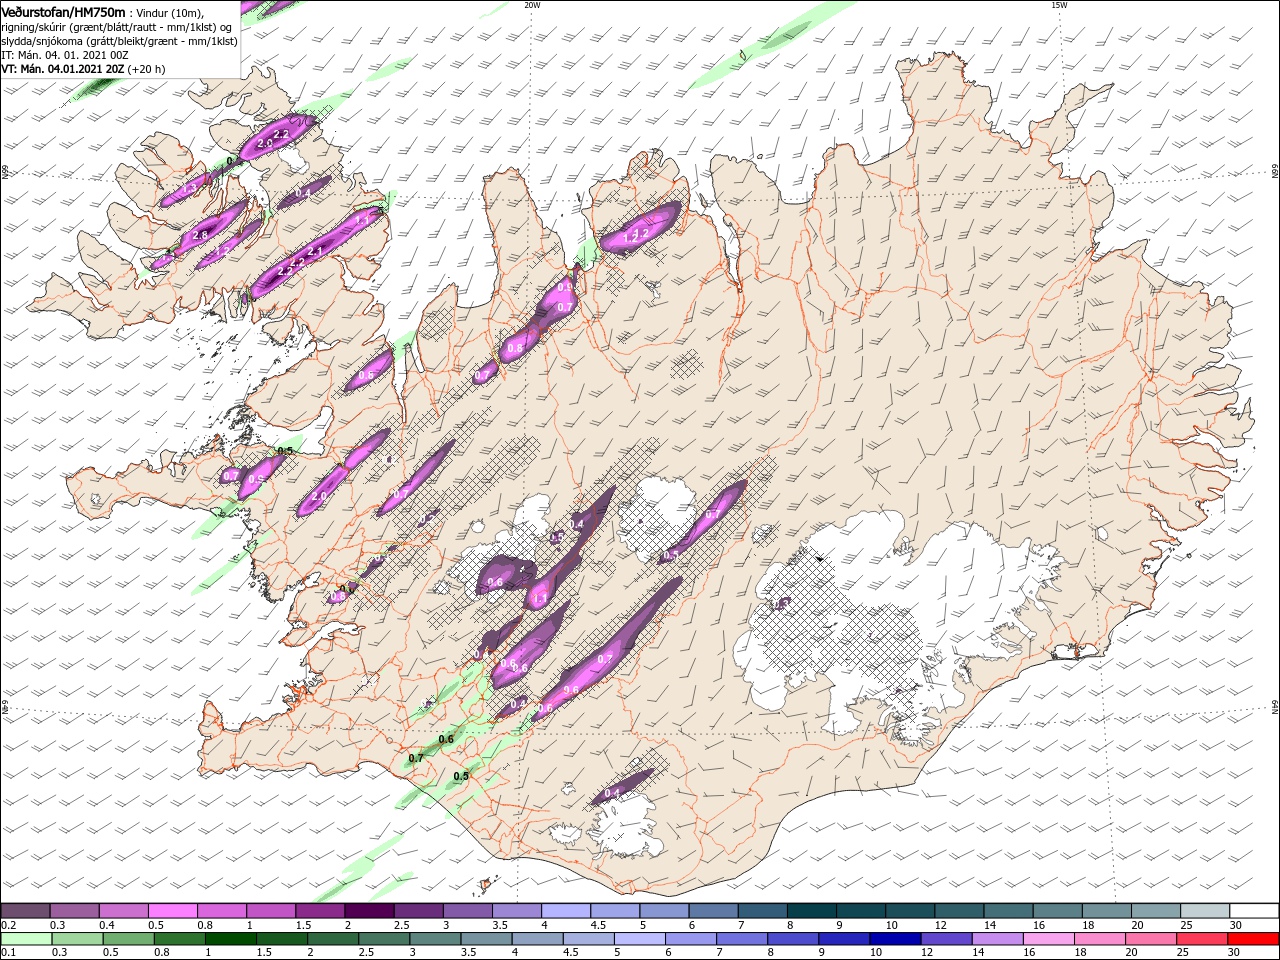Viewport: 1280px width, 960px height.
Task: Select the darkest green 1–1.5 swatch, lower row
Action: pyautogui.click(x=231, y=939)
